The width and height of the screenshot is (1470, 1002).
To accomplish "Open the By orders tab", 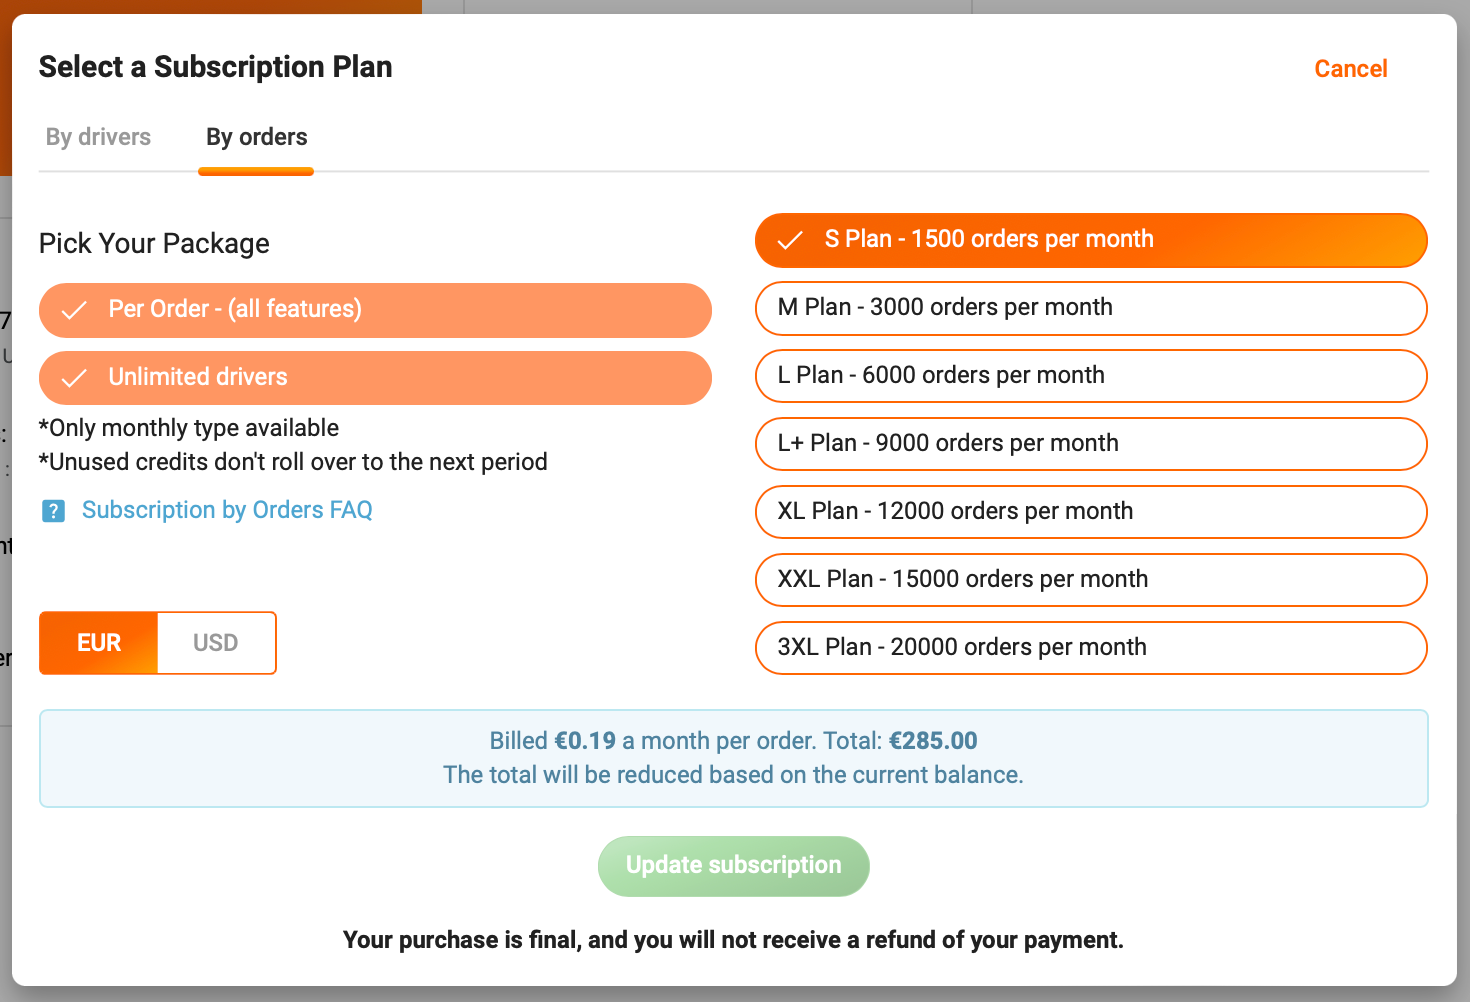I will [x=256, y=137].
